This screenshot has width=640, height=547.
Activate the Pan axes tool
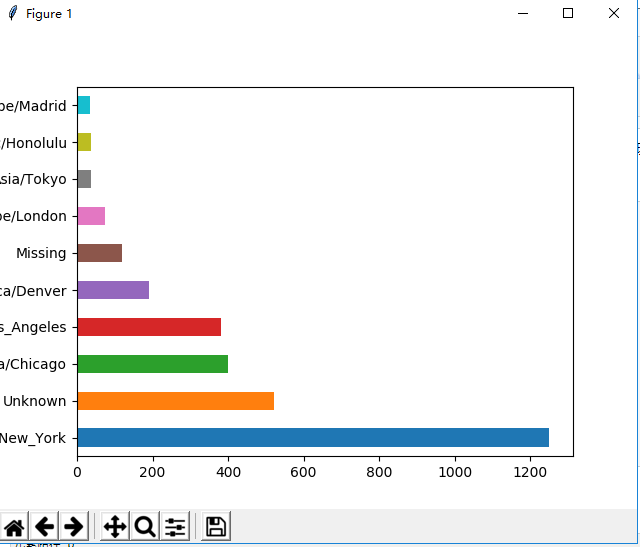[115, 526]
